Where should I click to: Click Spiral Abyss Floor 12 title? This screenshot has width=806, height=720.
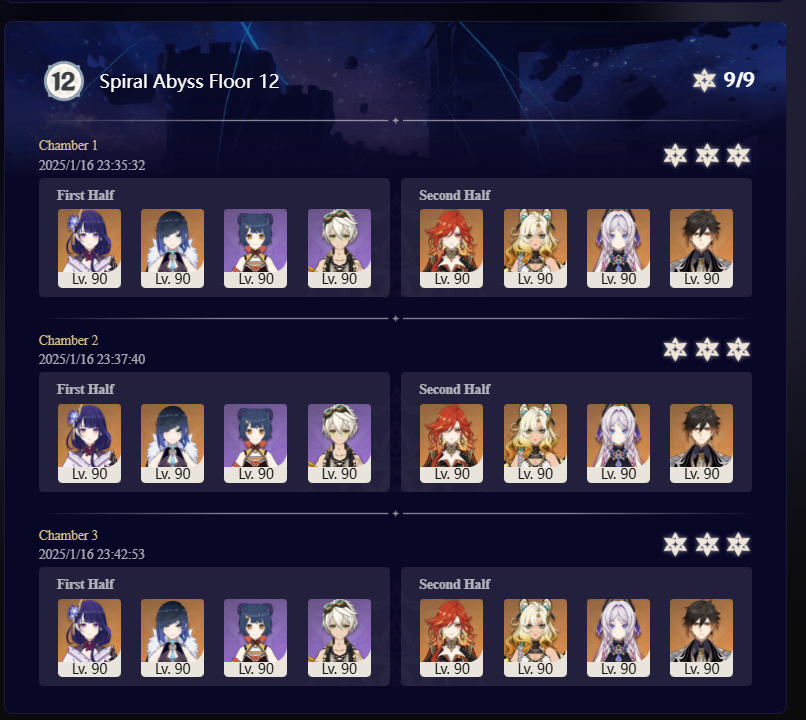coord(189,81)
